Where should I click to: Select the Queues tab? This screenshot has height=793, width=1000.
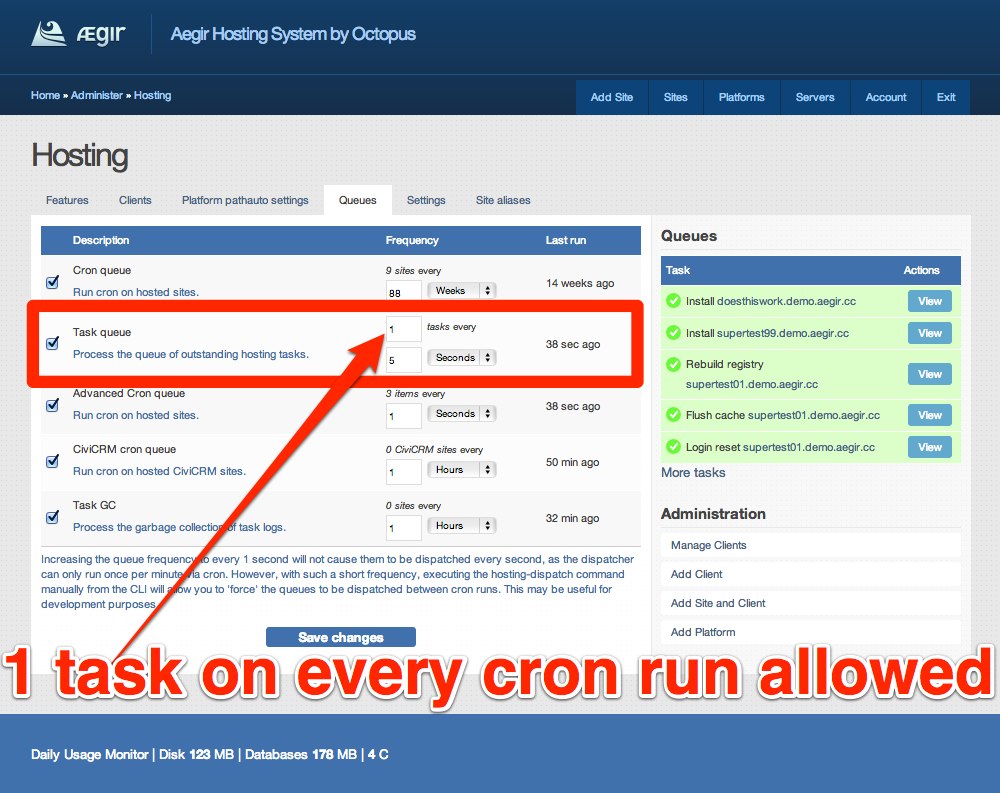tap(357, 200)
